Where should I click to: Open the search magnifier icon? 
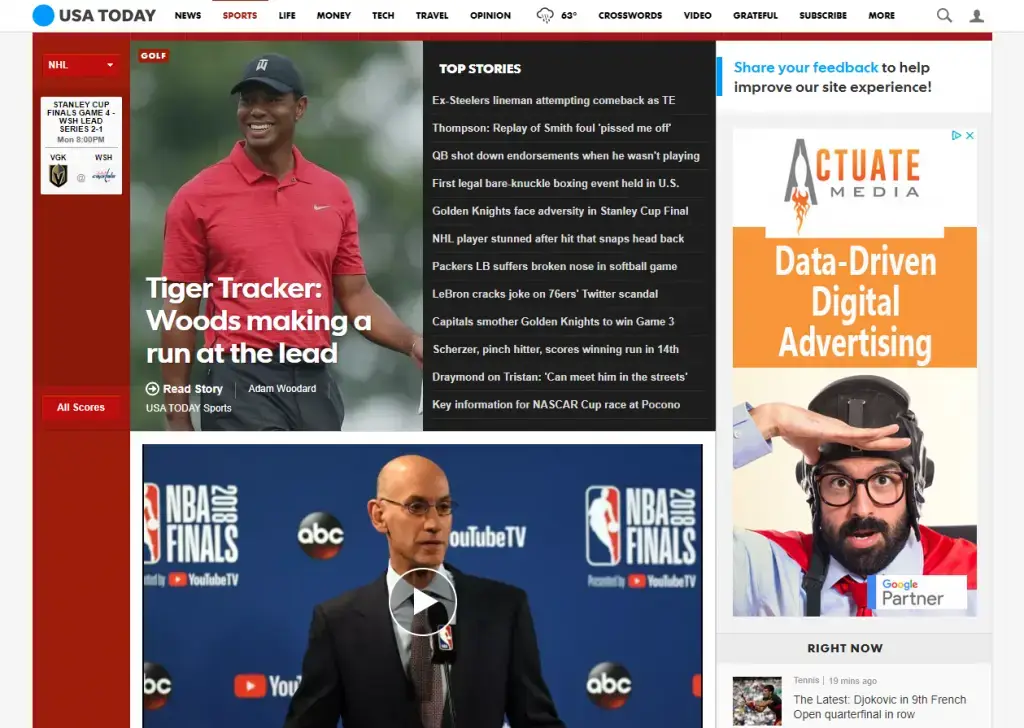[944, 15]
